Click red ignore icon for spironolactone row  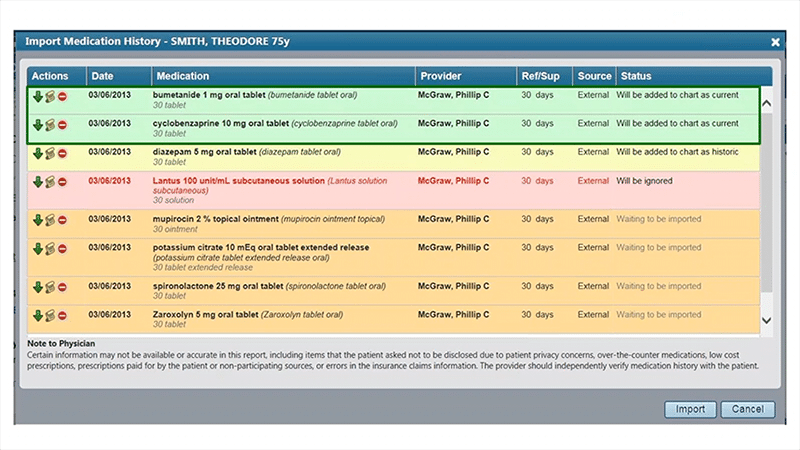click(62, 288)
